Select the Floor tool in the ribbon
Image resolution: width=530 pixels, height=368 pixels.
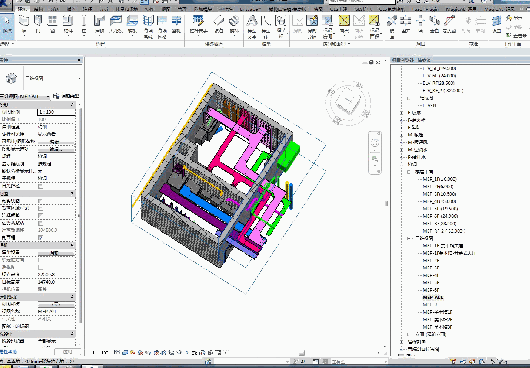tap(132, 24)
